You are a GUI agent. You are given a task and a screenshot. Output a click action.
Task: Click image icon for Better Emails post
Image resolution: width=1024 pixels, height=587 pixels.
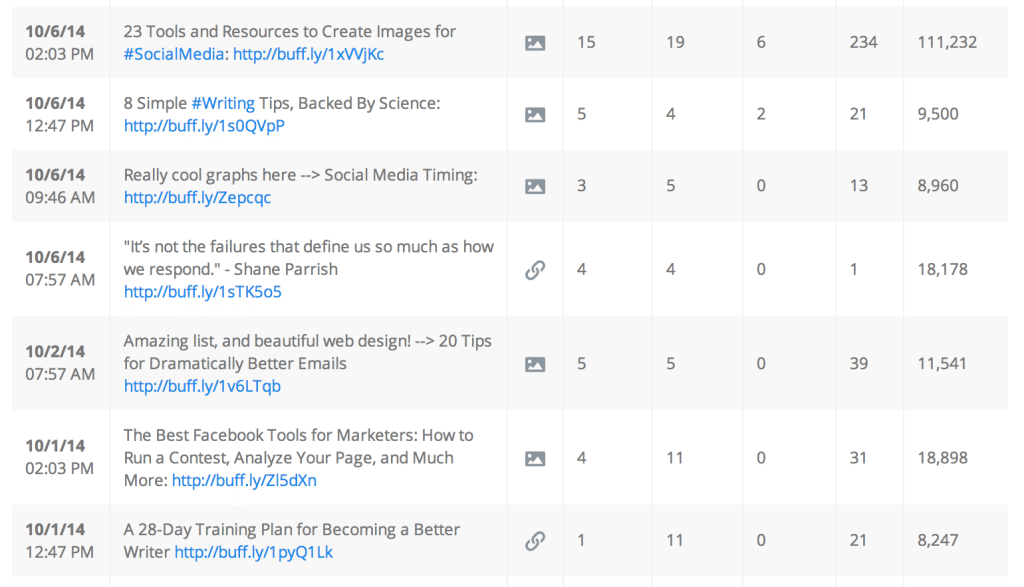click(x=535, y=364)
